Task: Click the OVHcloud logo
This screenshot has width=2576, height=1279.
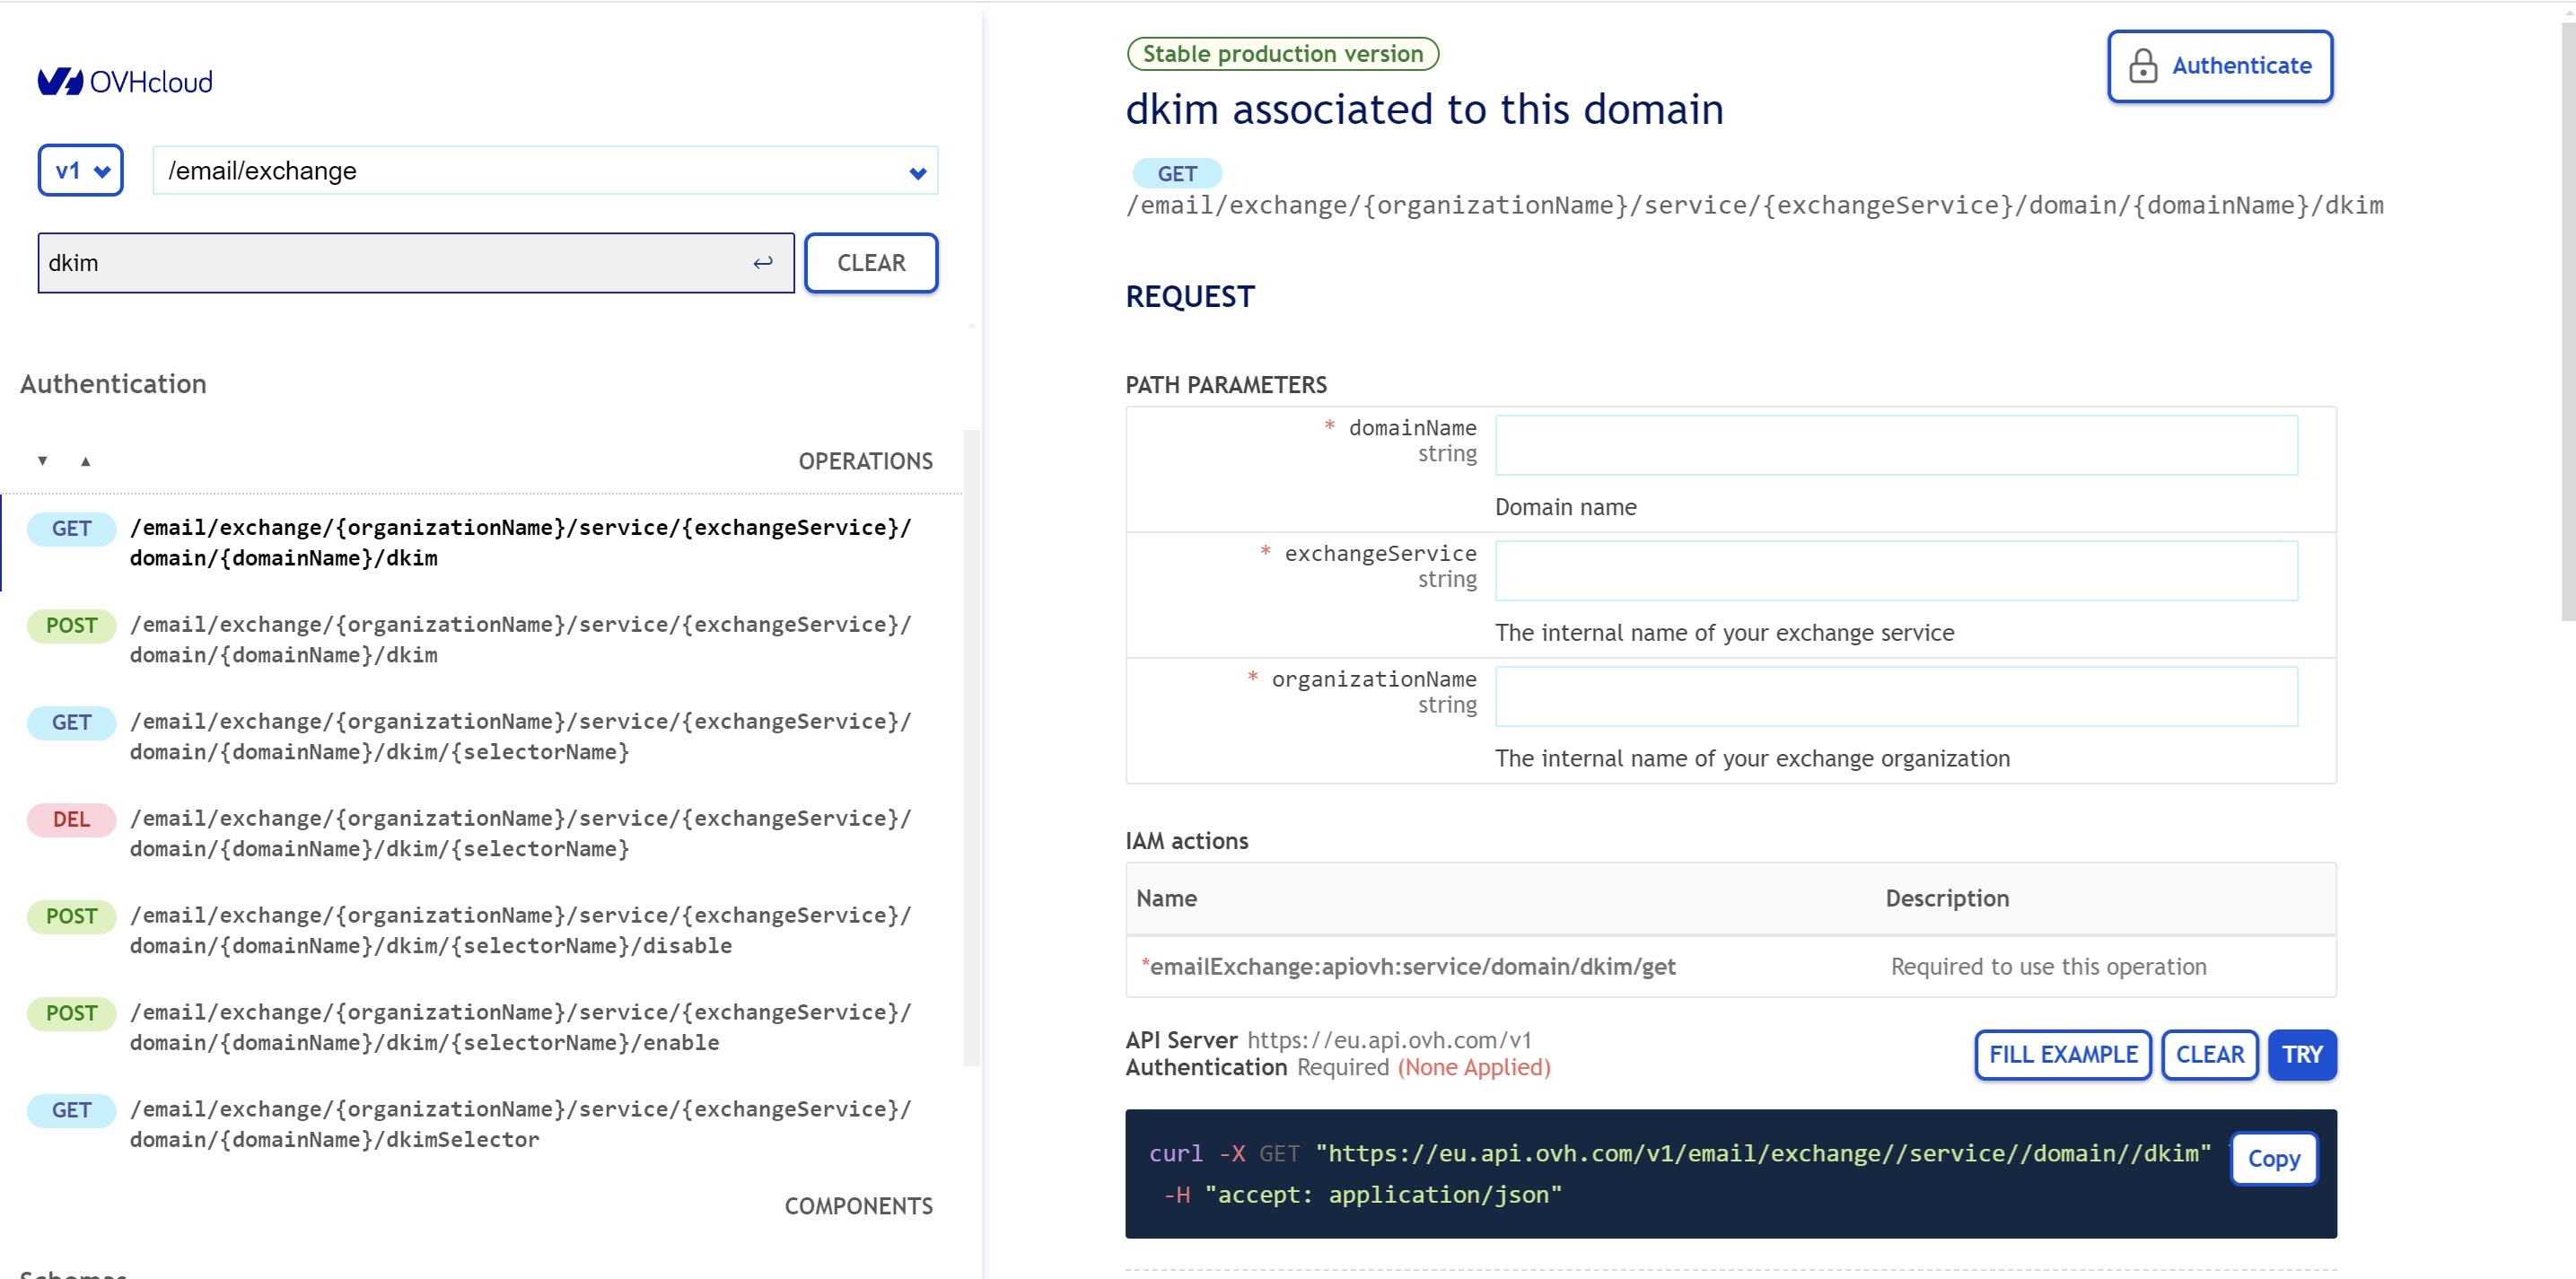Action: pos(125,81)
